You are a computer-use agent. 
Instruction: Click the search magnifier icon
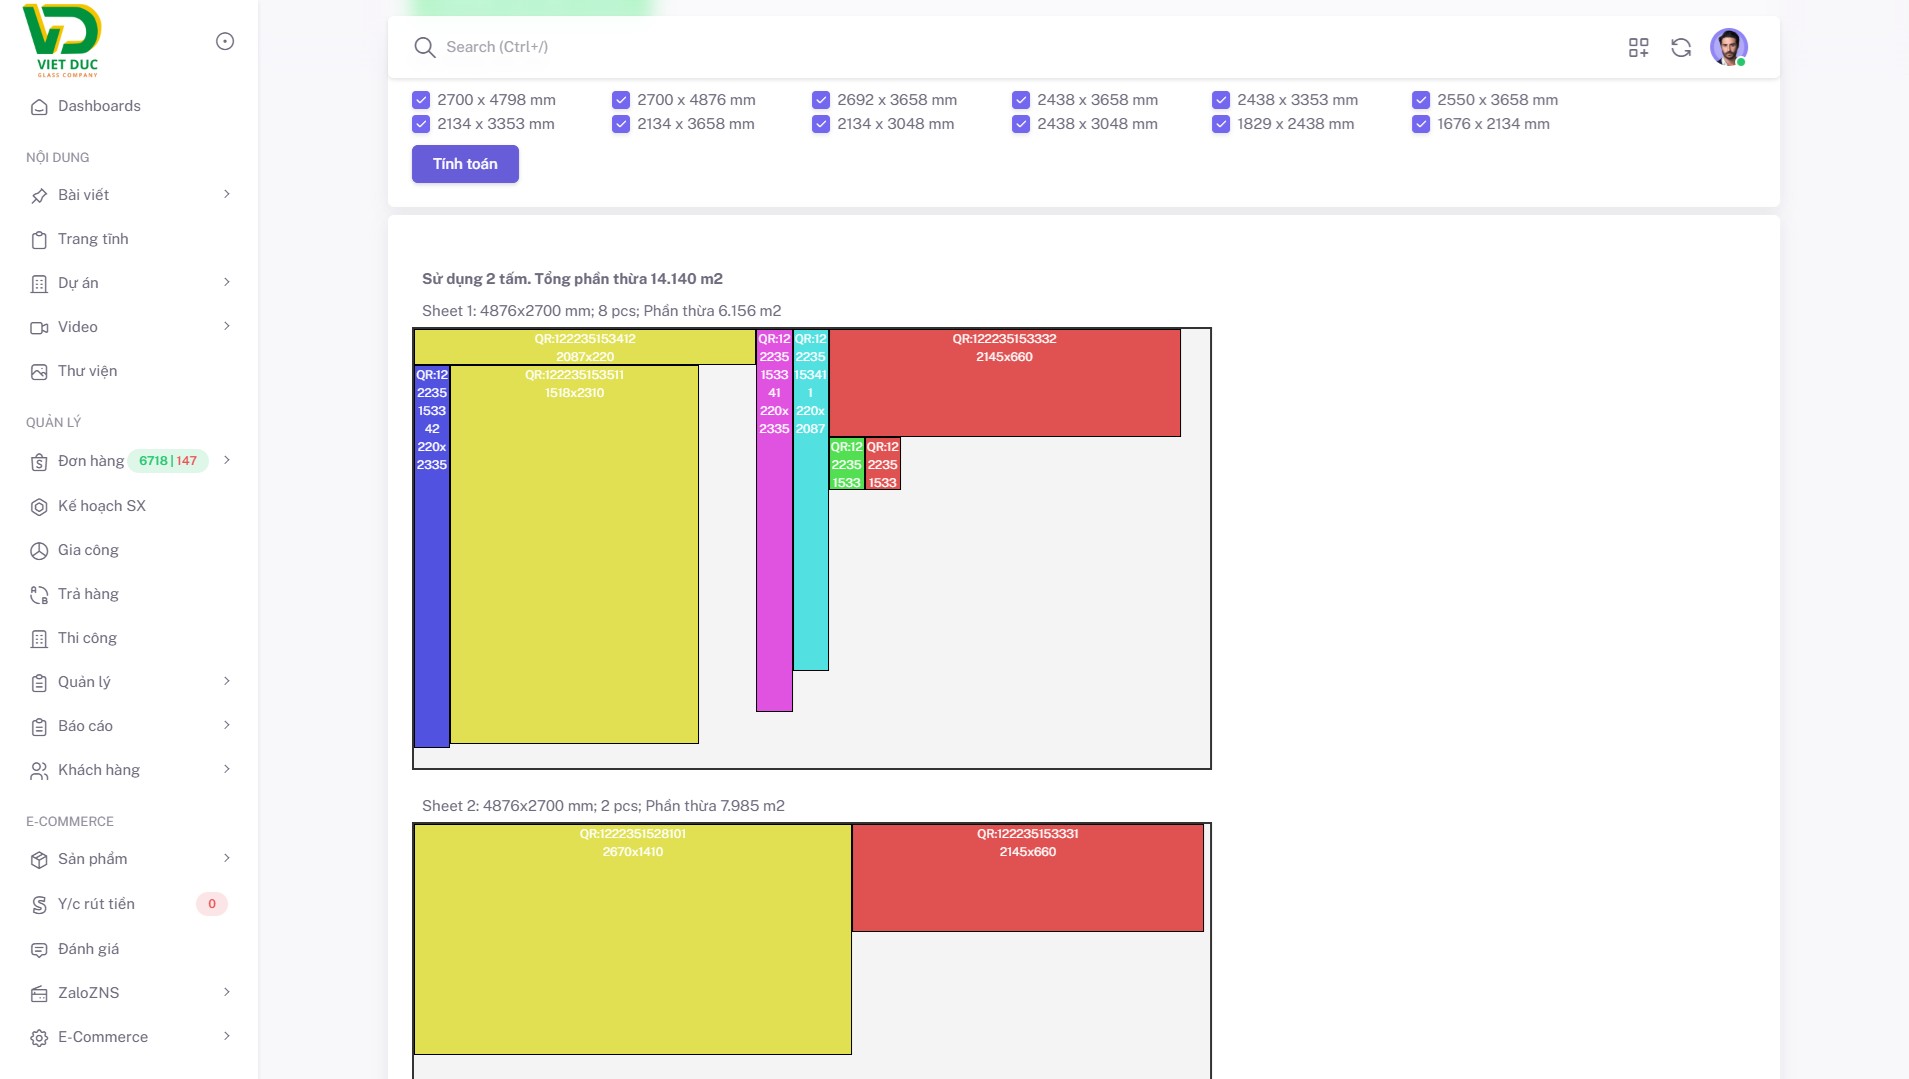click(x=424, y=47)
